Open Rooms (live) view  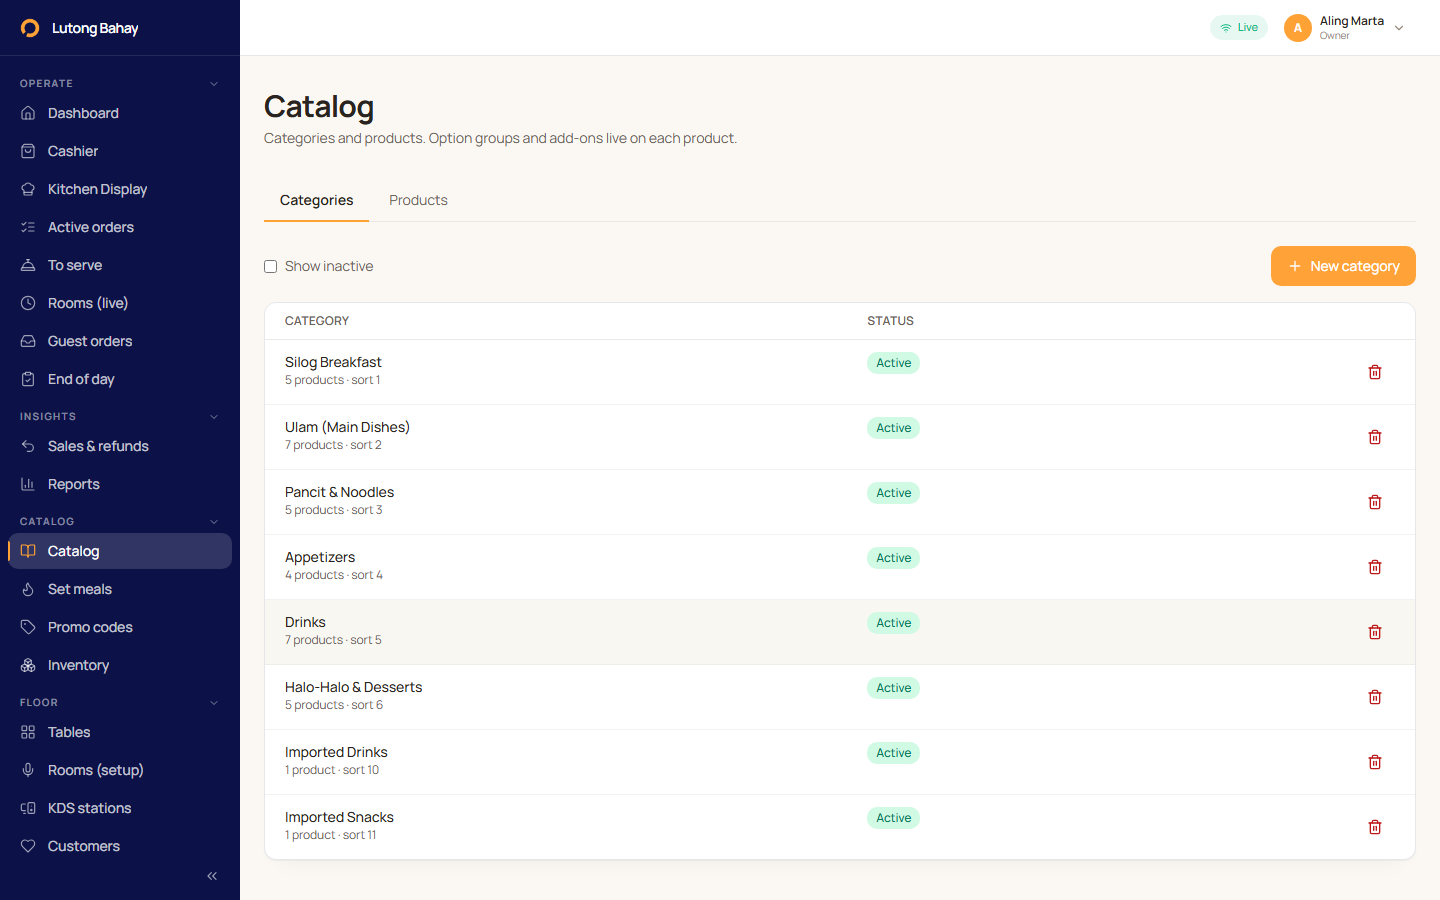pyautogui.click(x=120, y=303)
